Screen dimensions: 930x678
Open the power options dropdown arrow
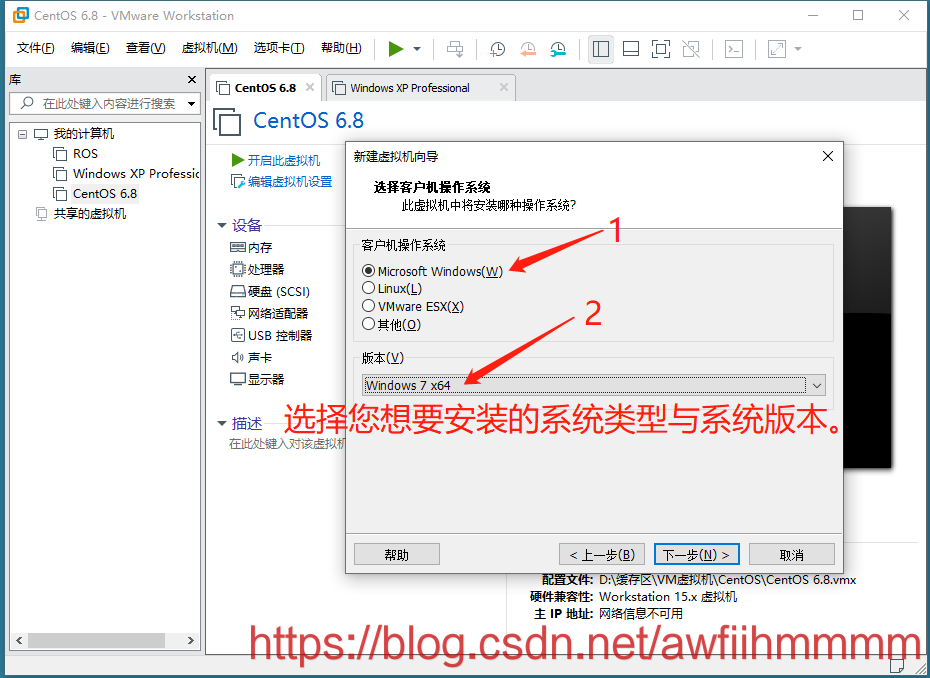pos(417,49)
